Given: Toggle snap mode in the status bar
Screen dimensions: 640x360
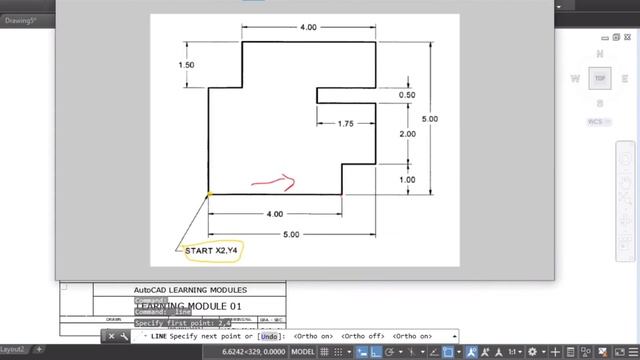Looking at the screenshot, I should pos(338,352).
